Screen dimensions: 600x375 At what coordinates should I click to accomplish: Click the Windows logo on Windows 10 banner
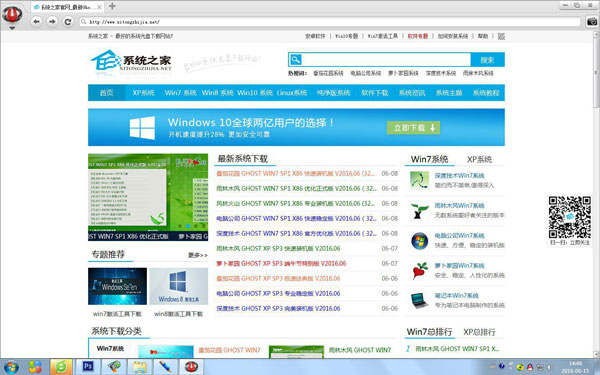142,127
